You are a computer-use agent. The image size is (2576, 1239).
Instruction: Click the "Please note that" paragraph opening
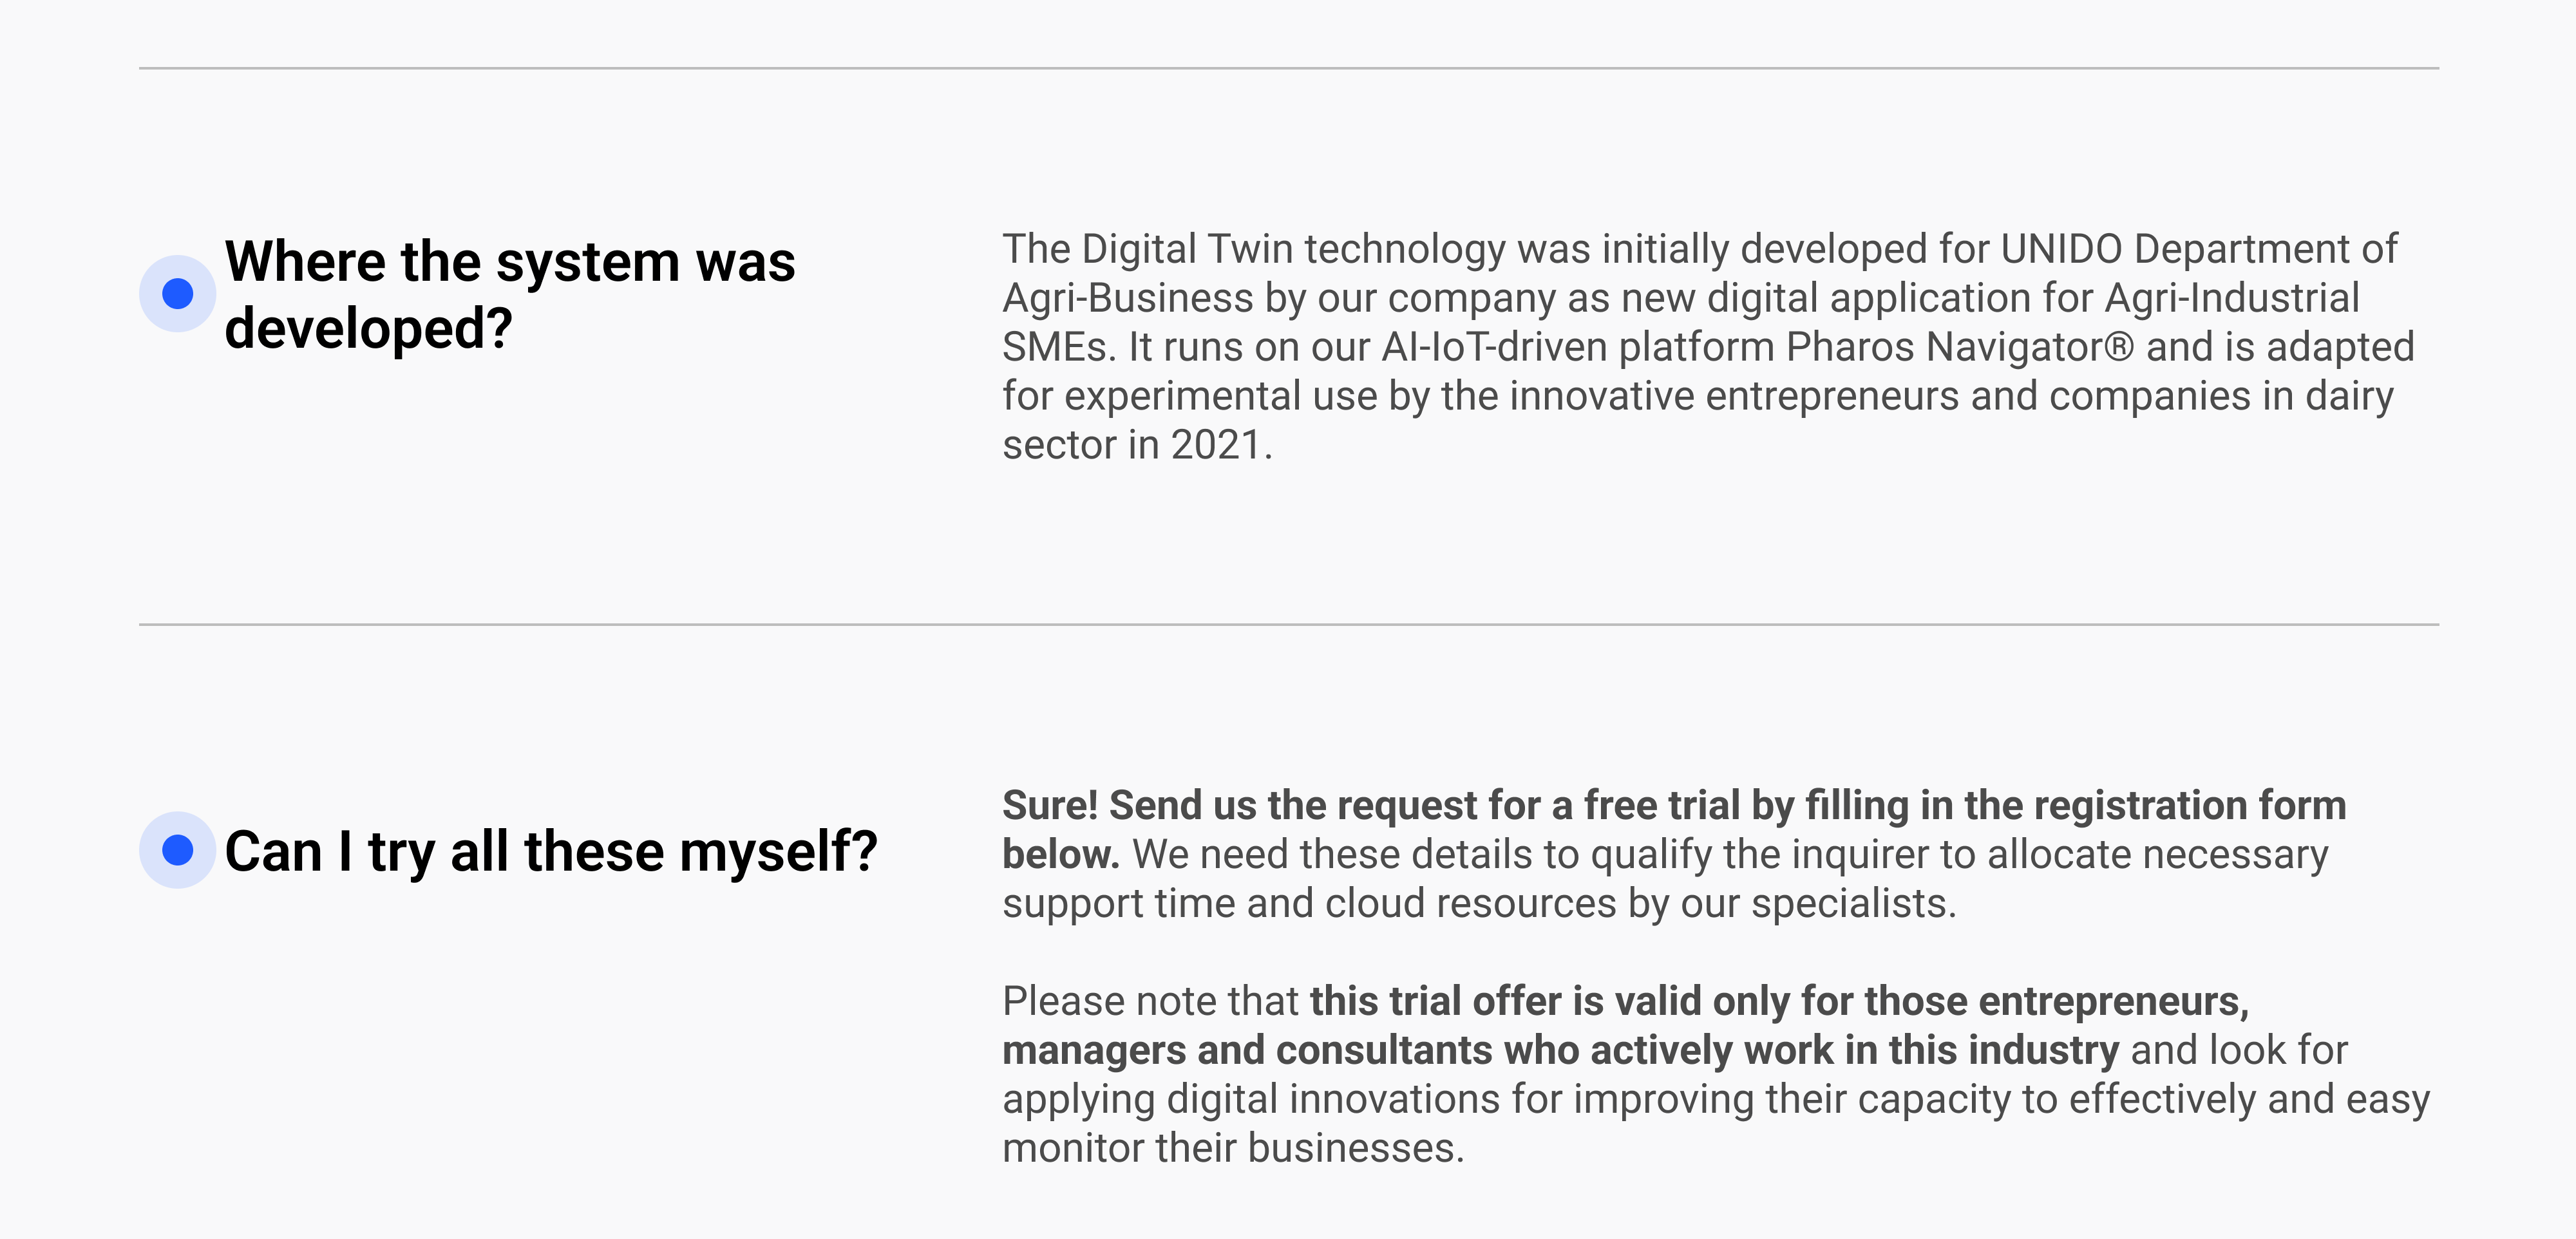tap(1150, 1001)
